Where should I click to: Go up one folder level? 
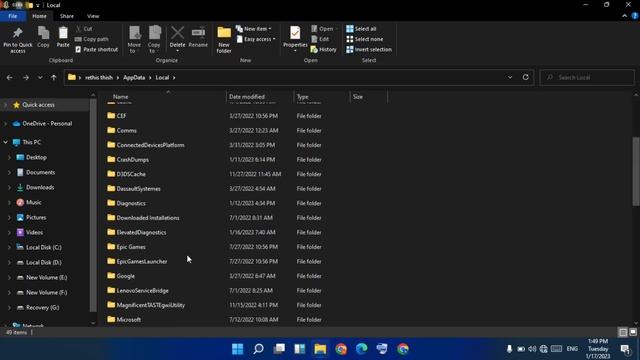53,77
